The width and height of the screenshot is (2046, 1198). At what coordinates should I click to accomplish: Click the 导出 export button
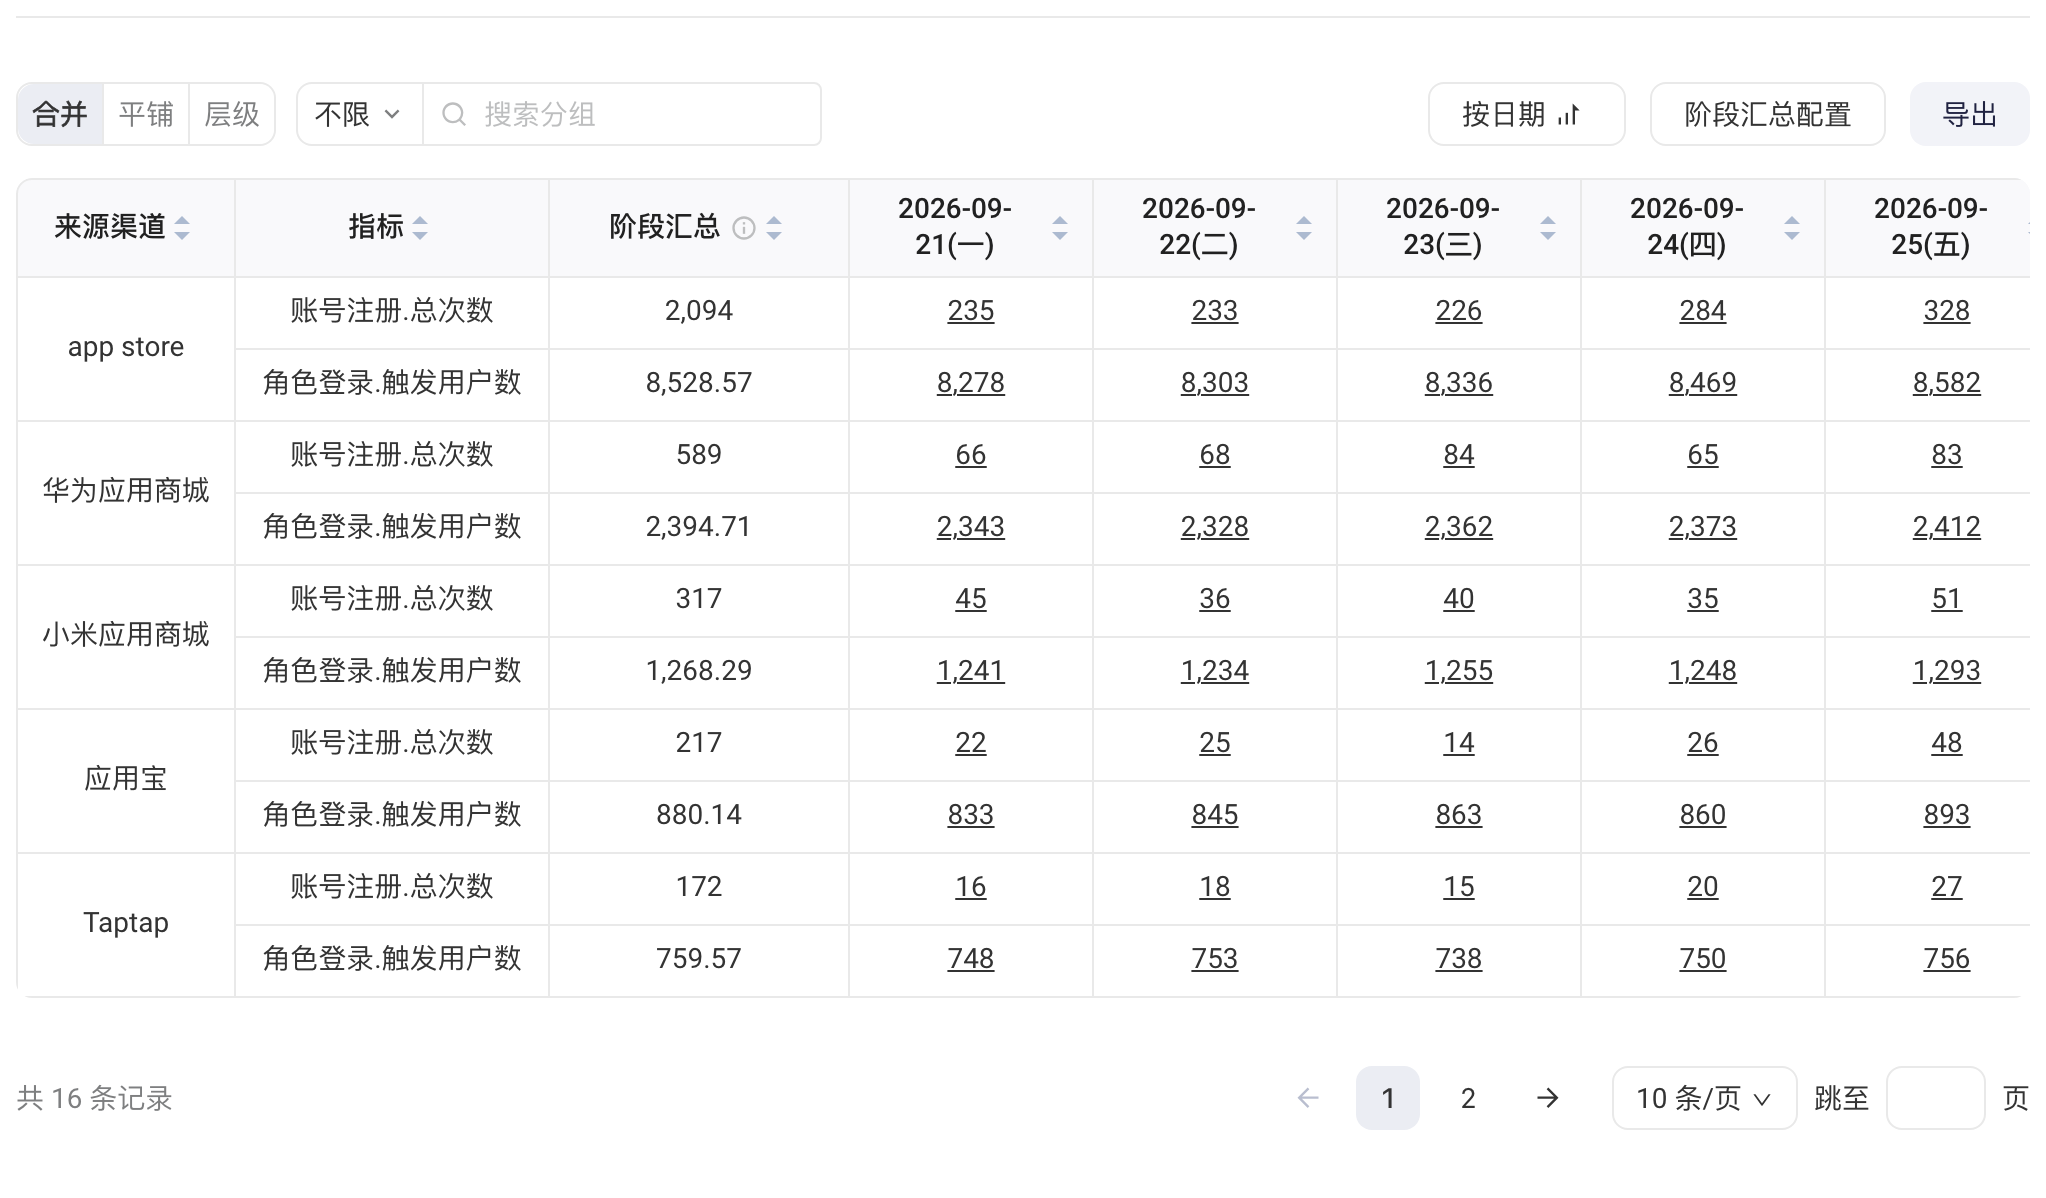1969,114
